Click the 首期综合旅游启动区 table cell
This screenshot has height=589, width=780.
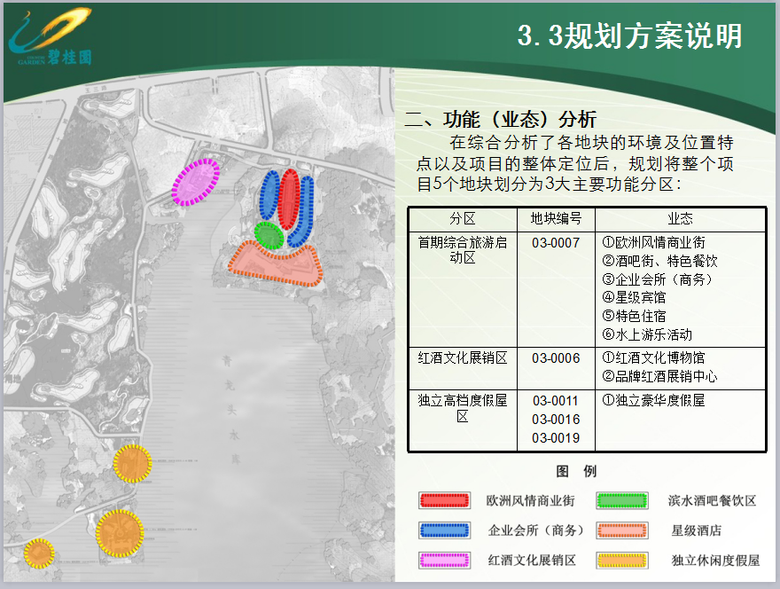(462, 250)
